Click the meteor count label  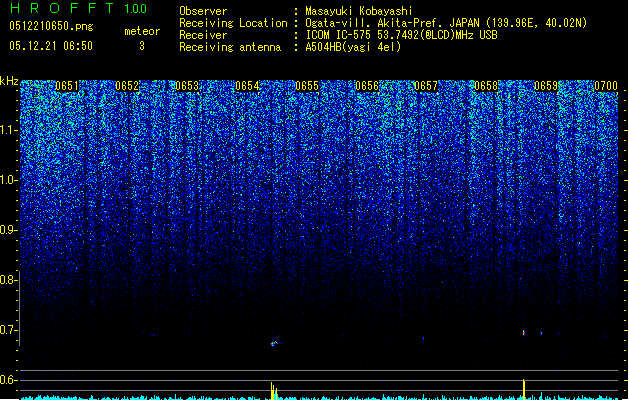[142, 31]
